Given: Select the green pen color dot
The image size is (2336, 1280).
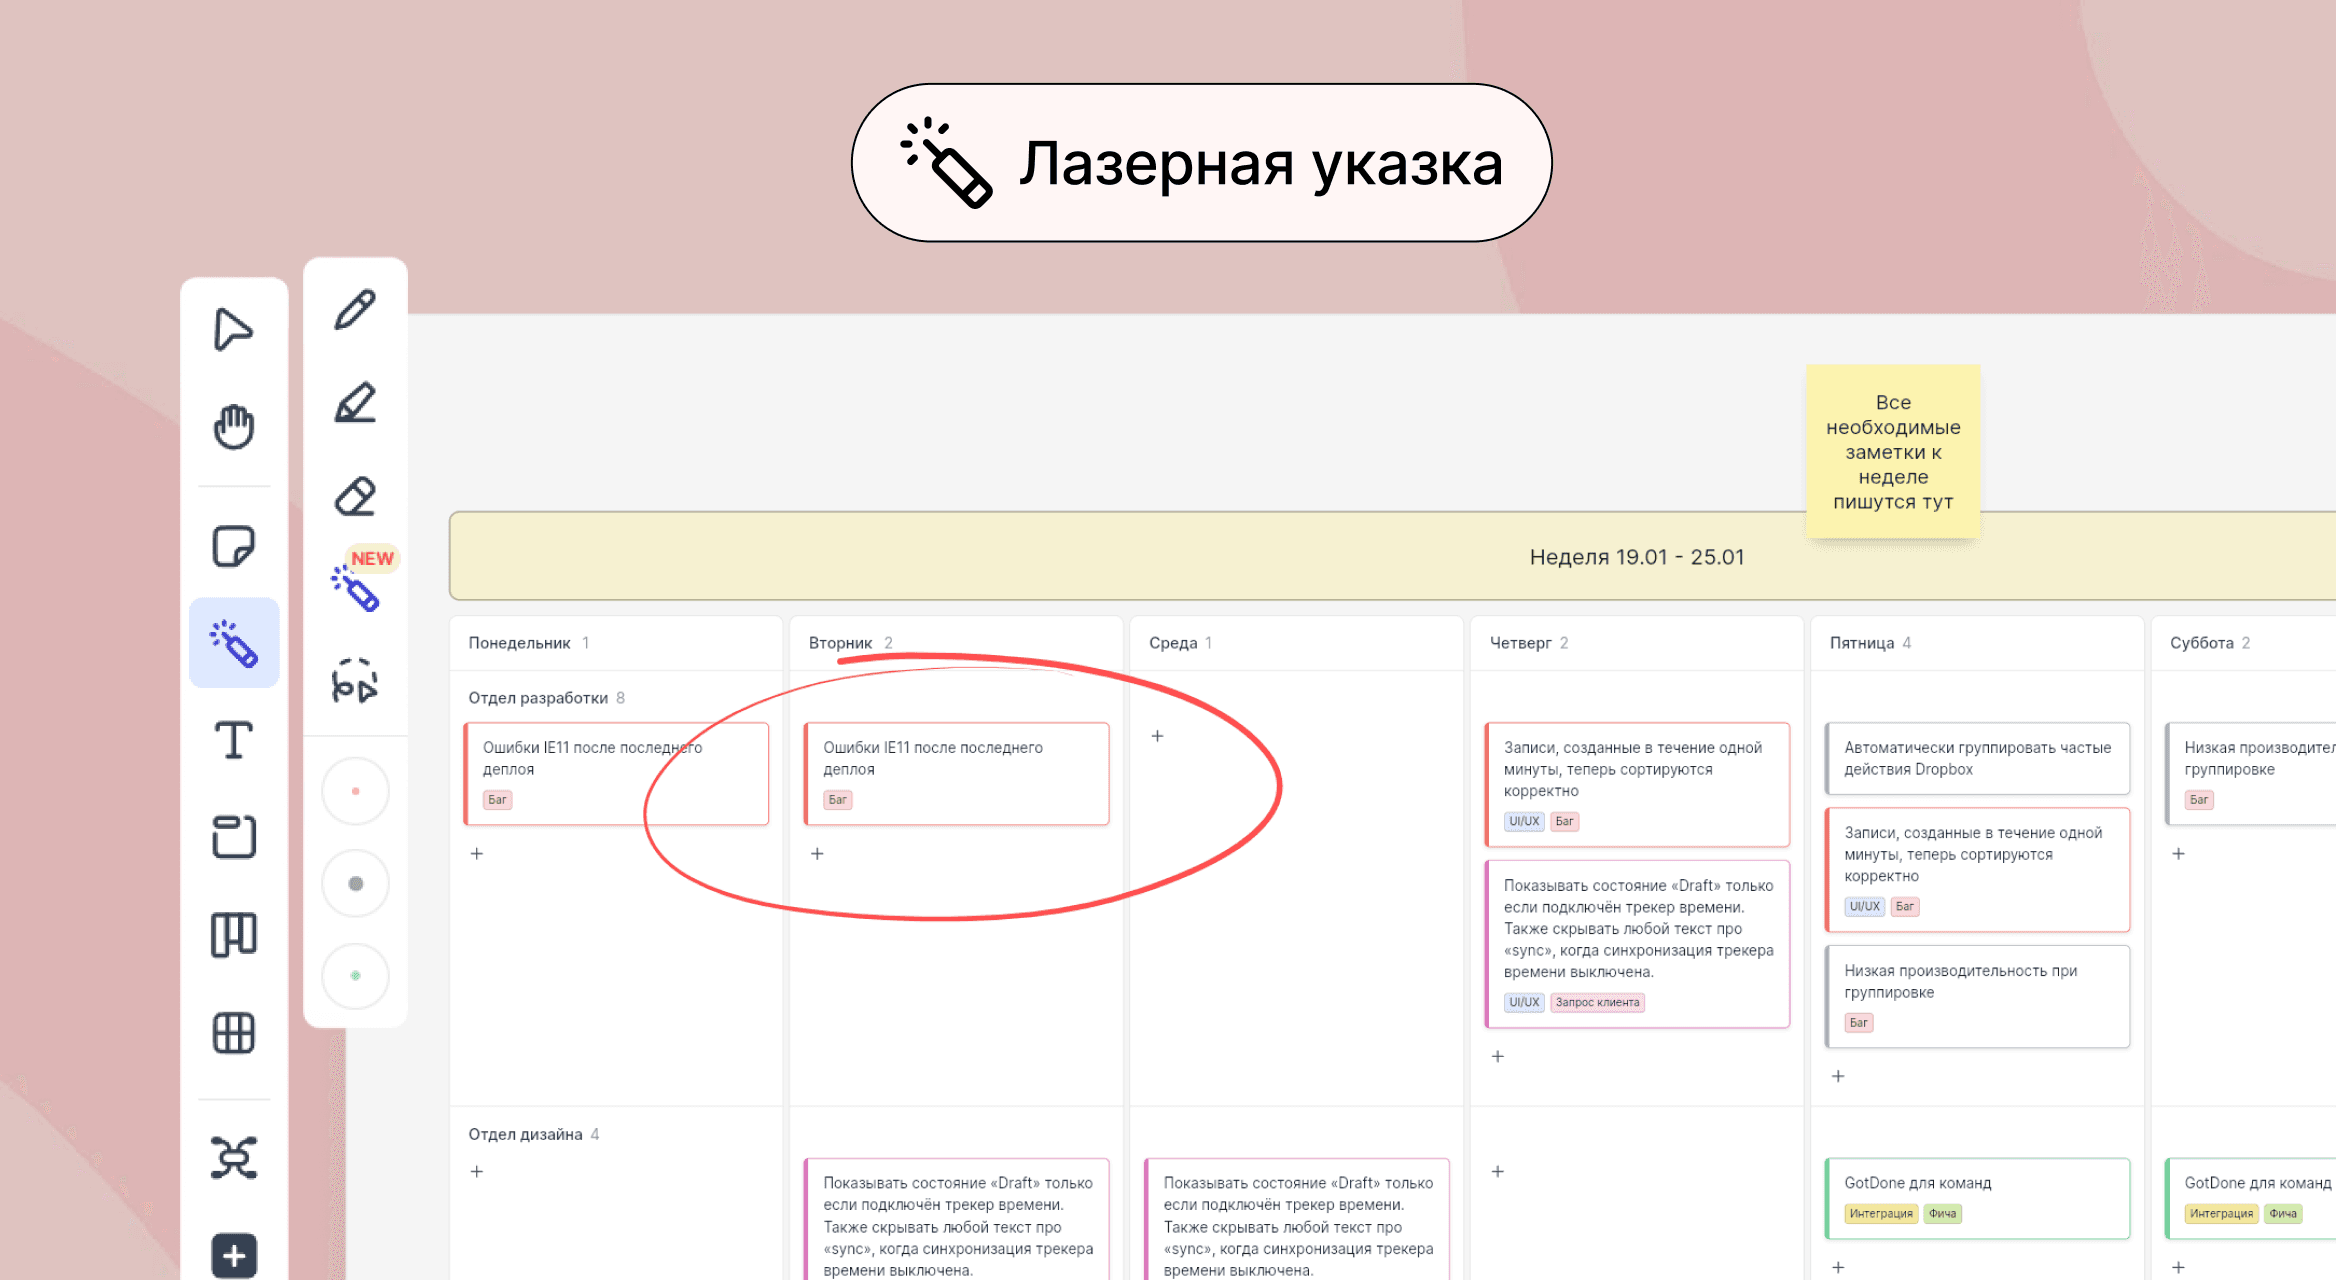Looking at the screenshot, I should click(355, 975).
